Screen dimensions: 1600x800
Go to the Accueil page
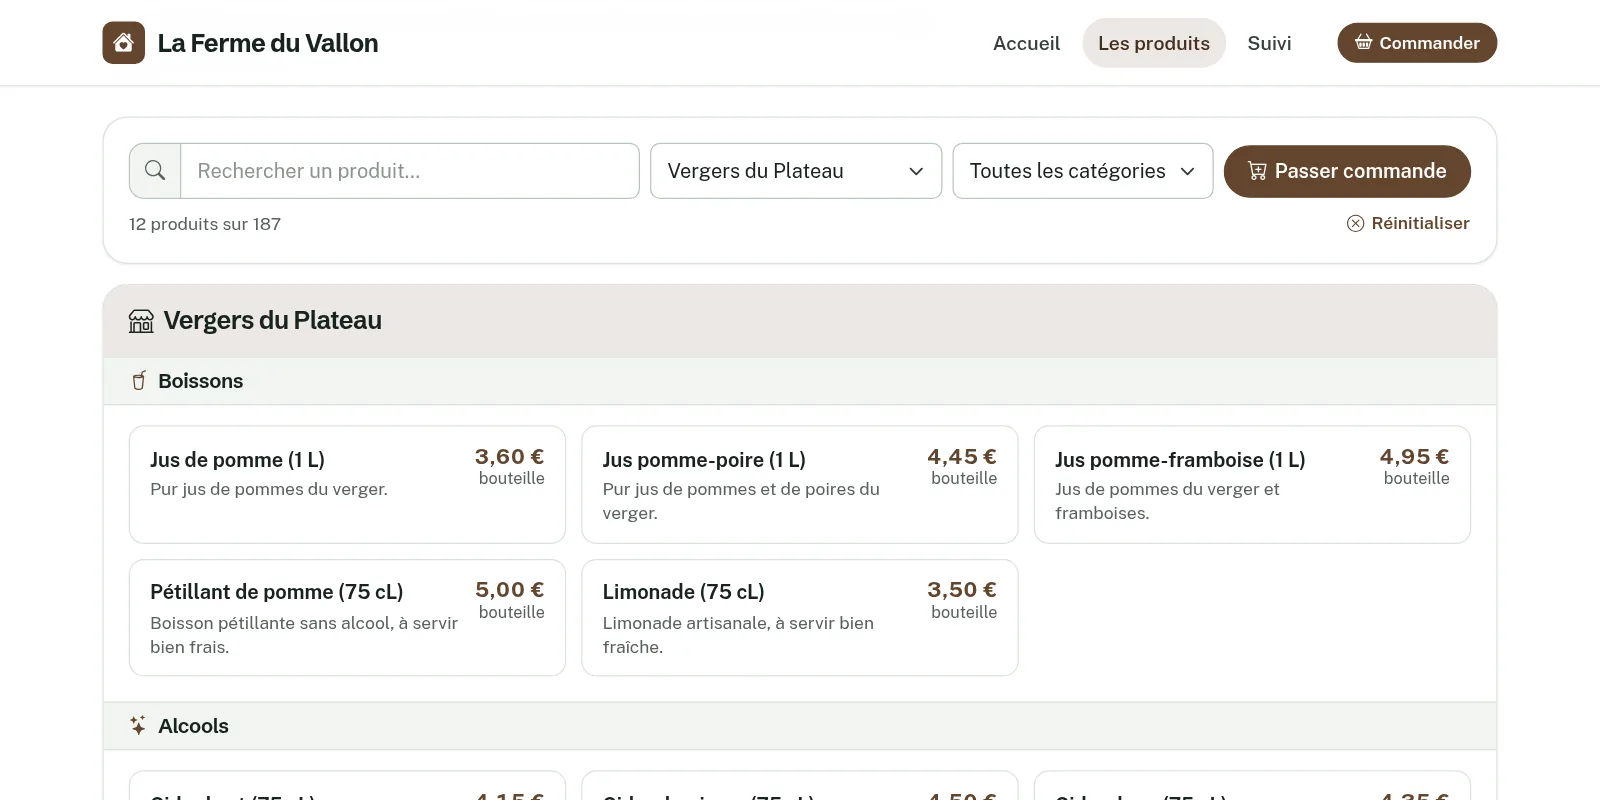(1026, 43)
